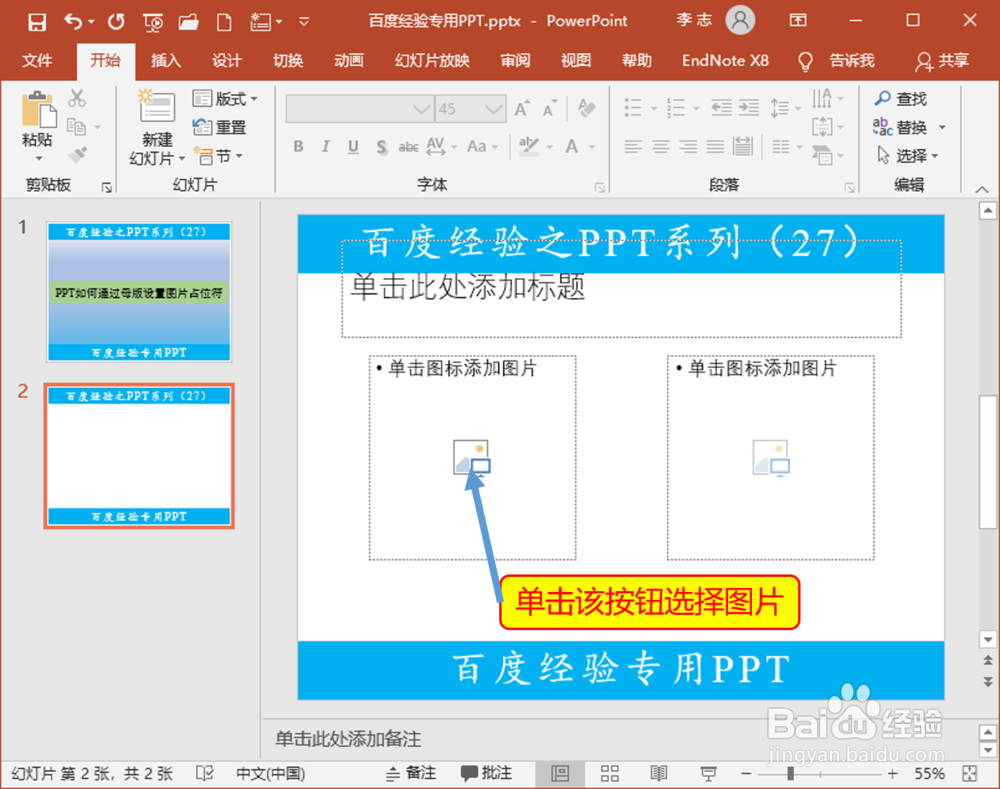Toggle bold formatting

pyautogui.click(x=298, y=147)
